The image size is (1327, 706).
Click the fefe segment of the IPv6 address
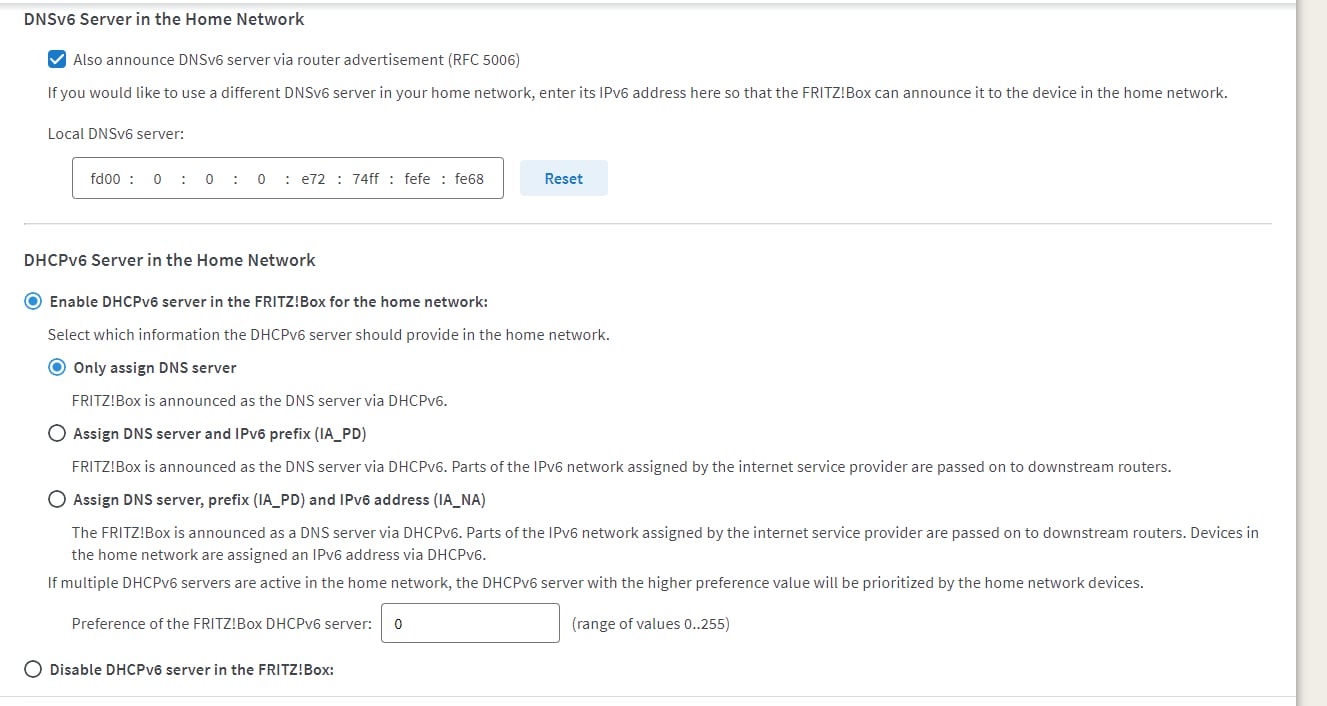tap(417, 178)
